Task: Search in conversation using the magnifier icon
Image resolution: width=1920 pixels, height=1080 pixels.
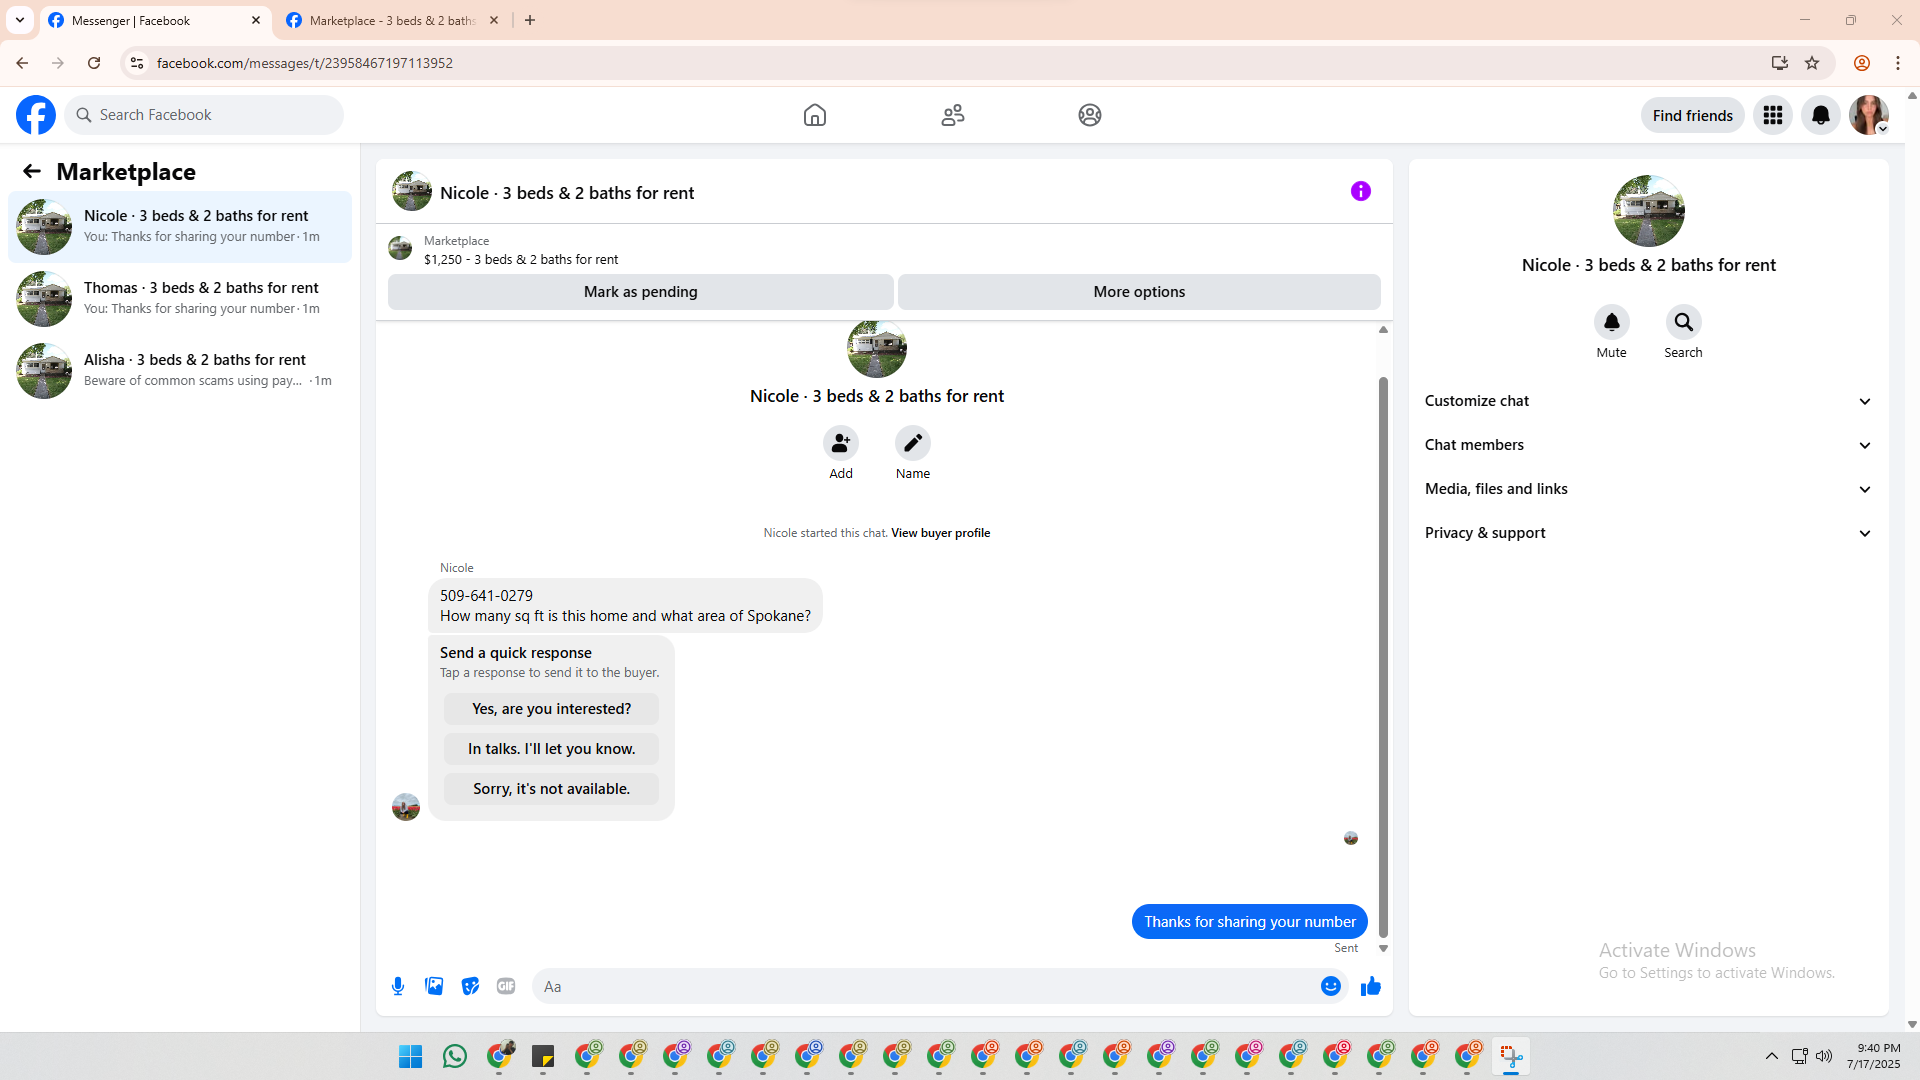Action: (1684, 322)
